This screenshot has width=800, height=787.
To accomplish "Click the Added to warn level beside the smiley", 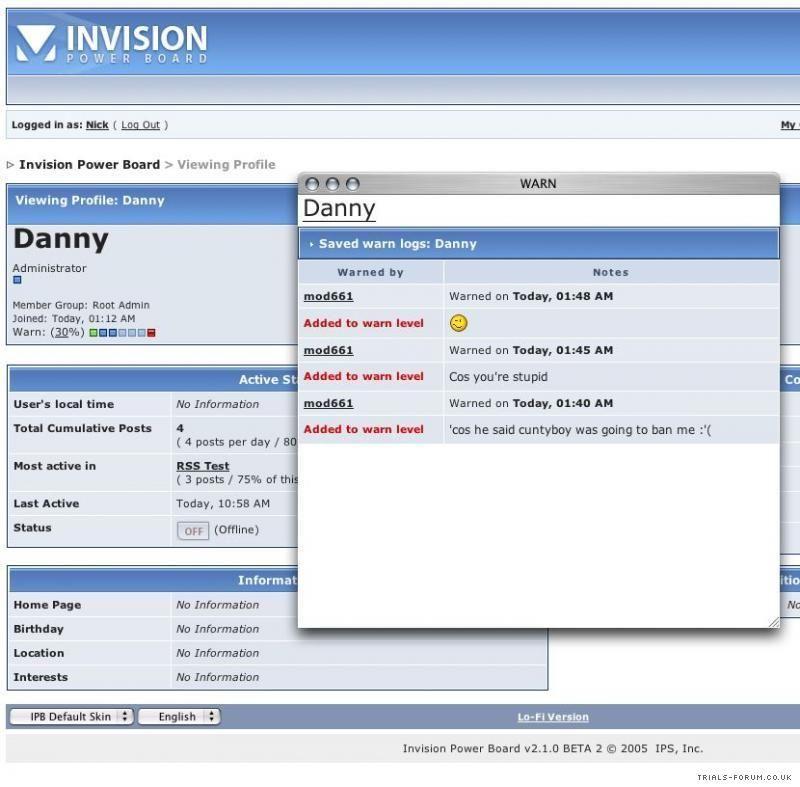I will (x=364, y=323).
